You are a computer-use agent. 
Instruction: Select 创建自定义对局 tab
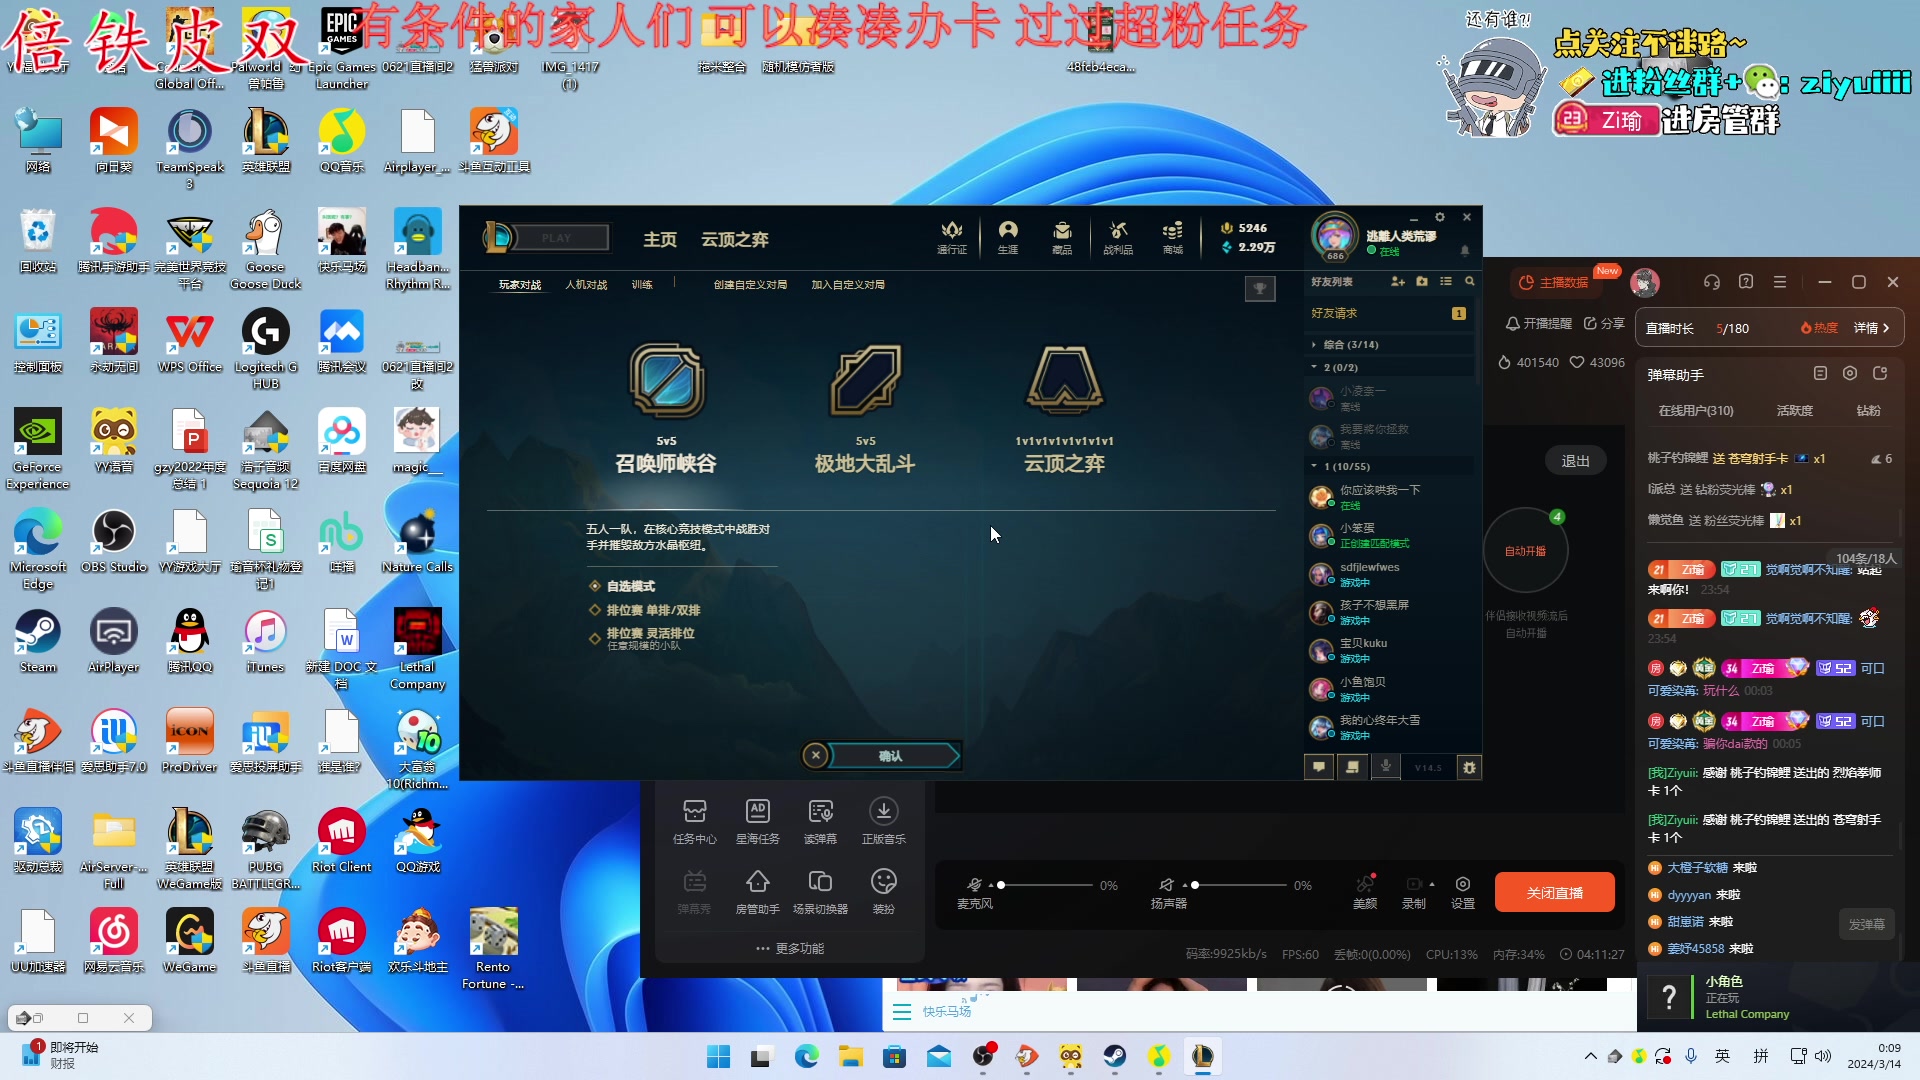(x=750, y=285)
